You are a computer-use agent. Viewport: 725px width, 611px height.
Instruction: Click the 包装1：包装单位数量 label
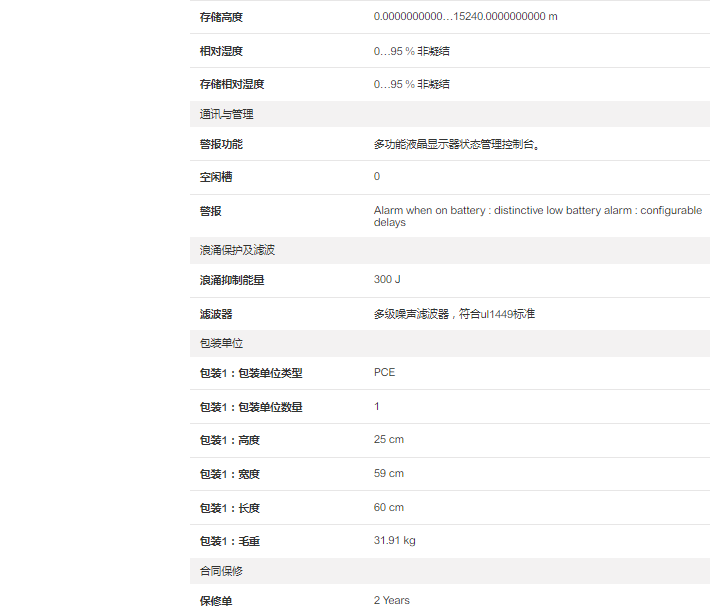(251, 407)
